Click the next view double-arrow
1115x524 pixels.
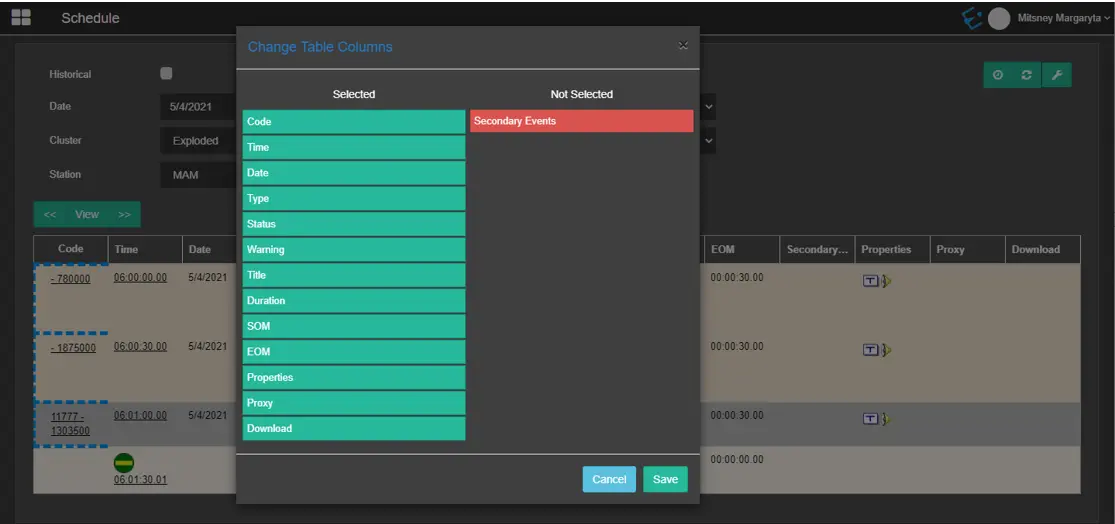click(124, 215)
